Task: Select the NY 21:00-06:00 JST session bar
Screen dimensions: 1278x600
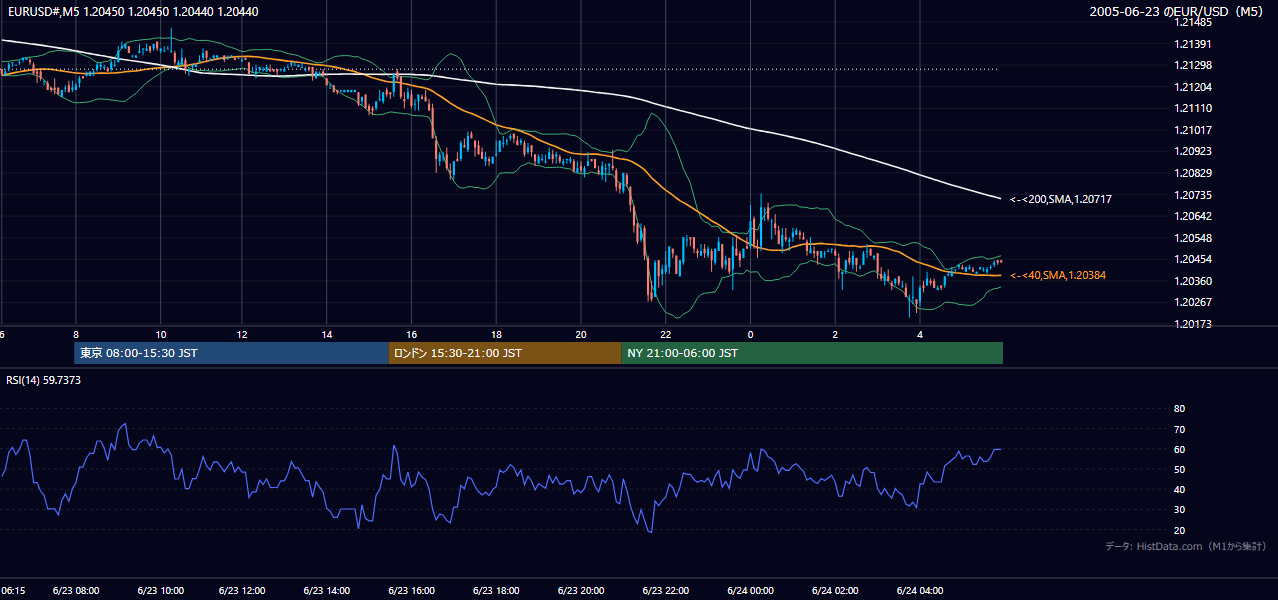Action: [x=811, y=353]
